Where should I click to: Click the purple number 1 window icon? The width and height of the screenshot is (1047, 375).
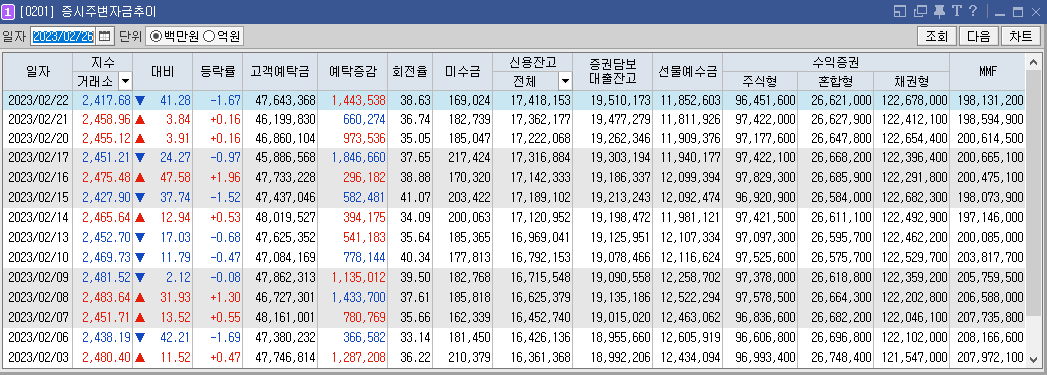9,11
